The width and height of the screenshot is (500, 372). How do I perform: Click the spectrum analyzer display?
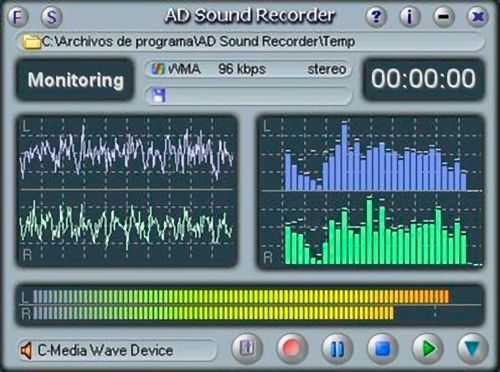coord(370,192)
